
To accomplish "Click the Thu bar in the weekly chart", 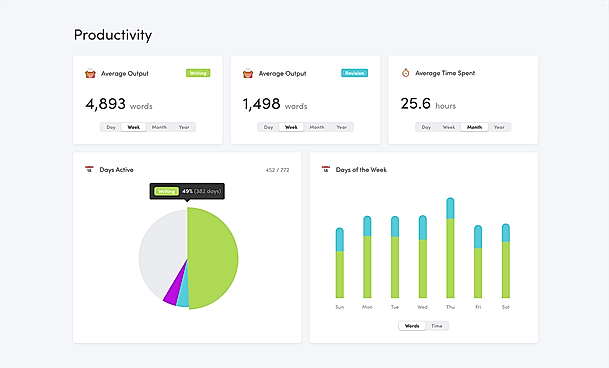I will coord(450,248).
